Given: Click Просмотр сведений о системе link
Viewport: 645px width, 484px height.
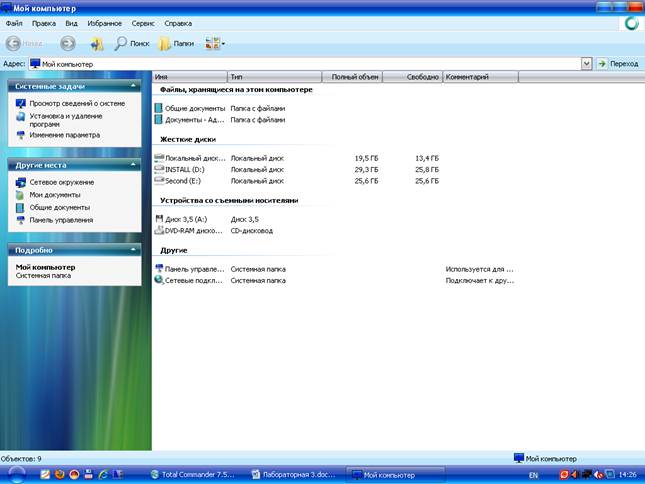Looking at the screenshot, I should pyautogui.click(x=77, y=104).
